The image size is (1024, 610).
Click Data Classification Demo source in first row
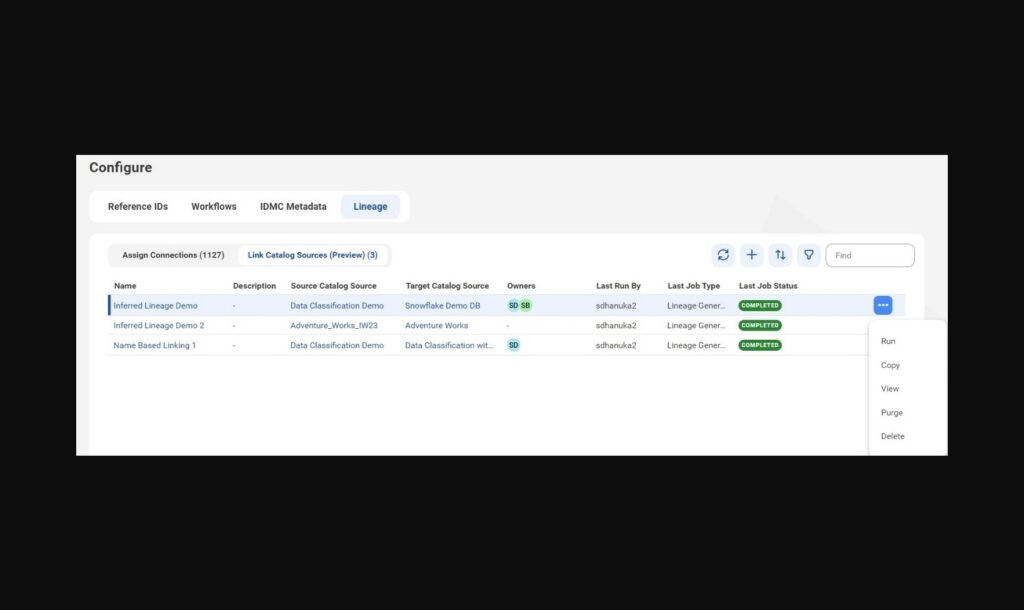point(337,306)
